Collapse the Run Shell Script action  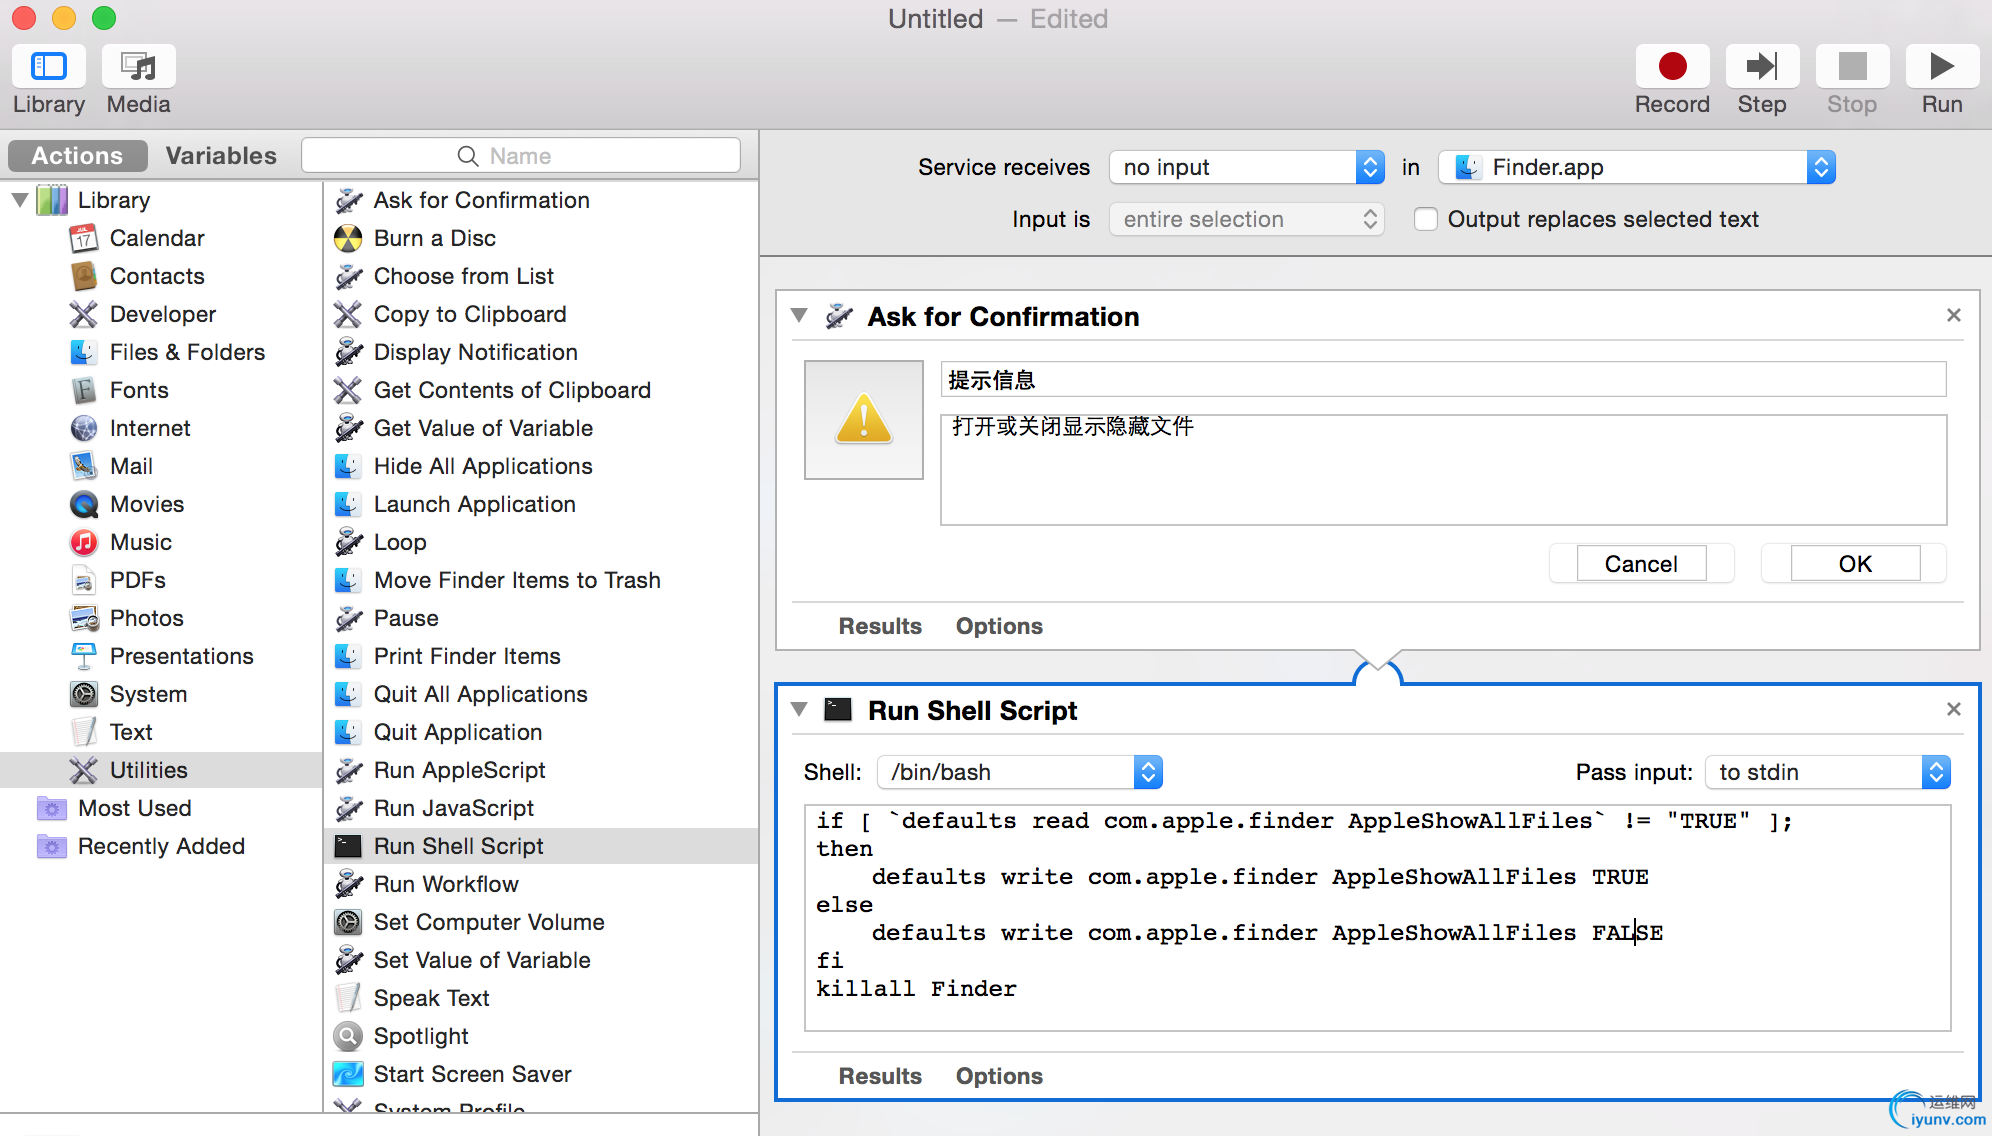tap(799, 710)
